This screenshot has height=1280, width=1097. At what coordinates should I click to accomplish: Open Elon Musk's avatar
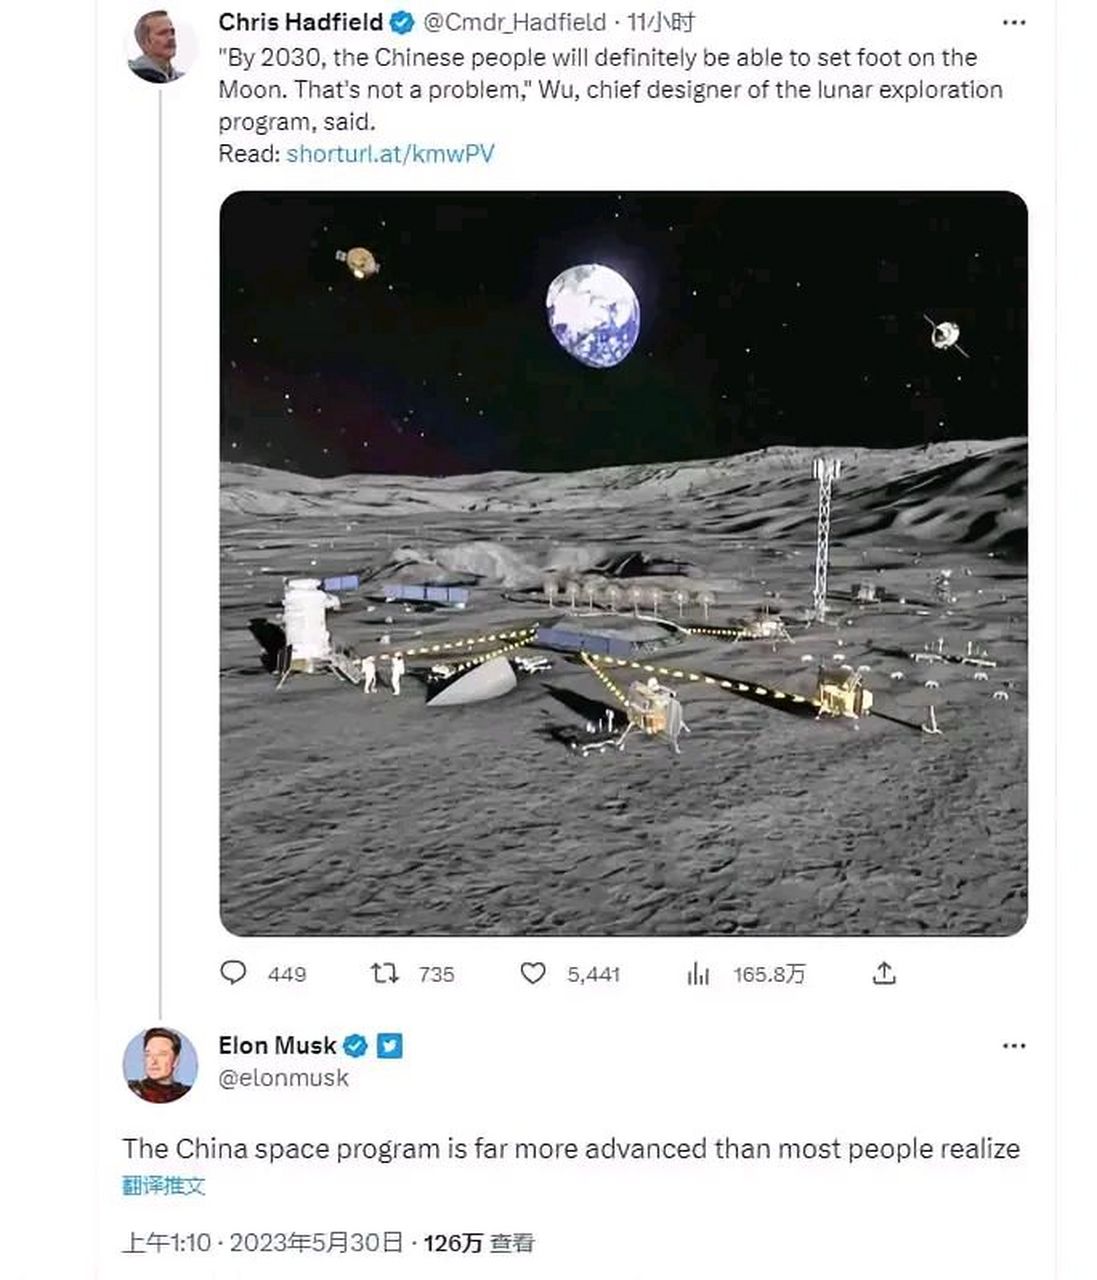click(160, 1065)
